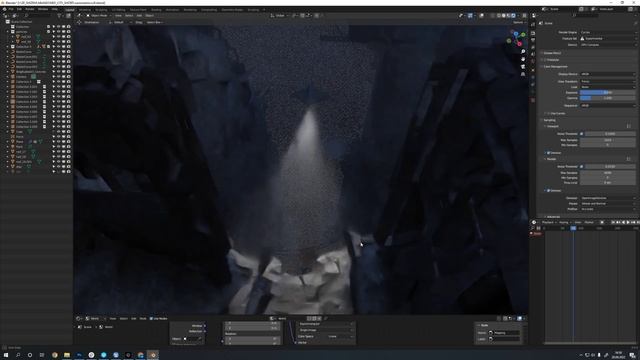Screen dimensions: 640x360
Task: Toggle Render Noise Threshold checkbox
Action: click(582, 167)
